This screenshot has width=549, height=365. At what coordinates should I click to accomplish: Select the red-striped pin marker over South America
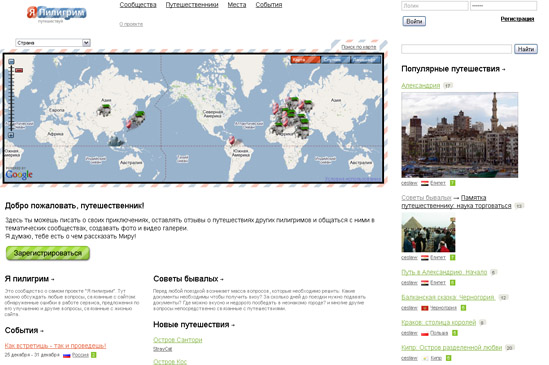point(231,141)
